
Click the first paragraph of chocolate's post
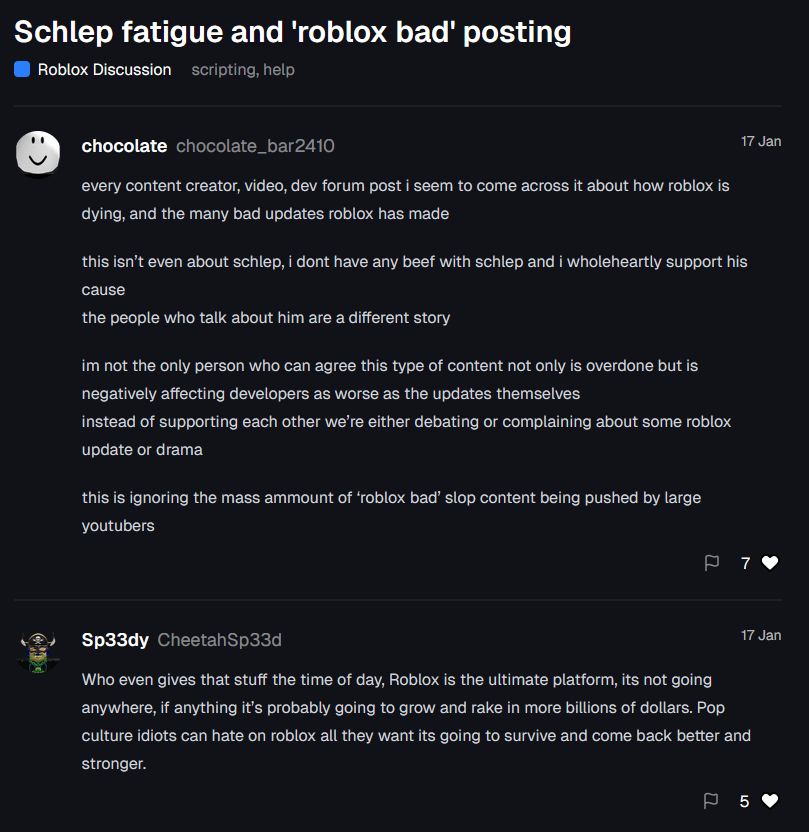pos(405,200)
